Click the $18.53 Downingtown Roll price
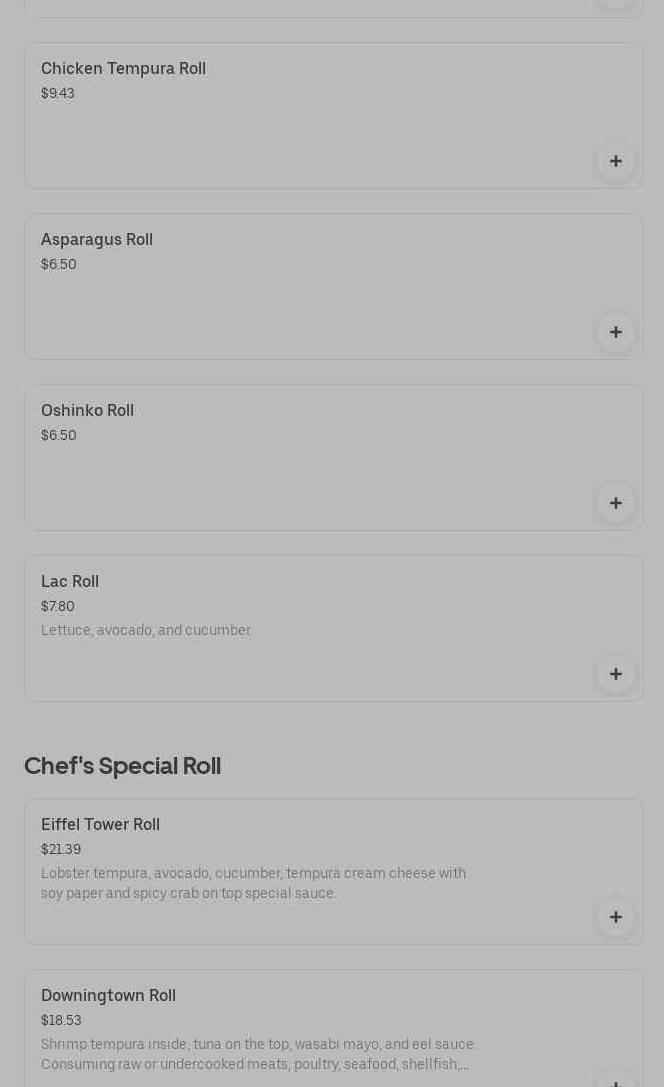Screen dimensions: 664x1087 [61, 1021]
